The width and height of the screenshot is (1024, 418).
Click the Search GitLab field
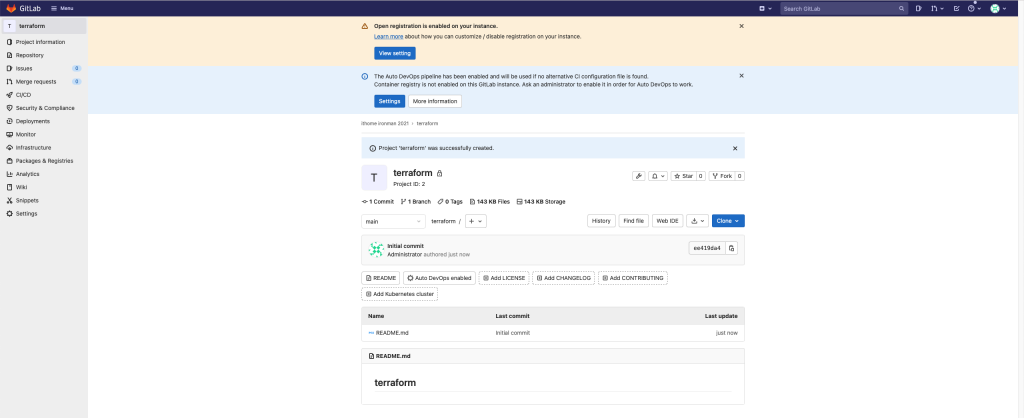click(844, 8)
